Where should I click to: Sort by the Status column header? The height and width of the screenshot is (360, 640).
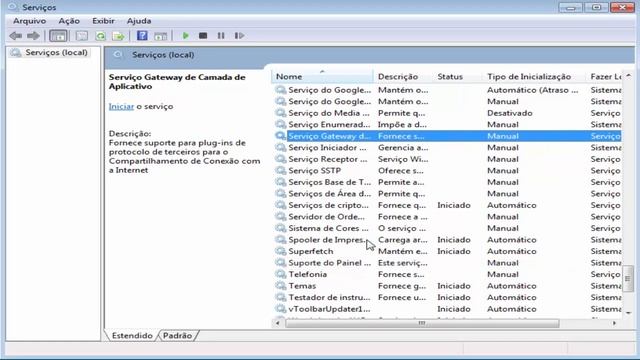point(458,77)
